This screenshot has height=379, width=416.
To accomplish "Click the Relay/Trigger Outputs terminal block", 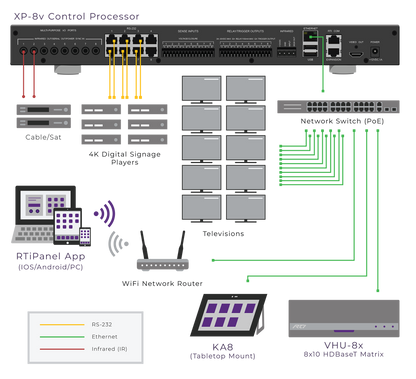I will 246,52.
